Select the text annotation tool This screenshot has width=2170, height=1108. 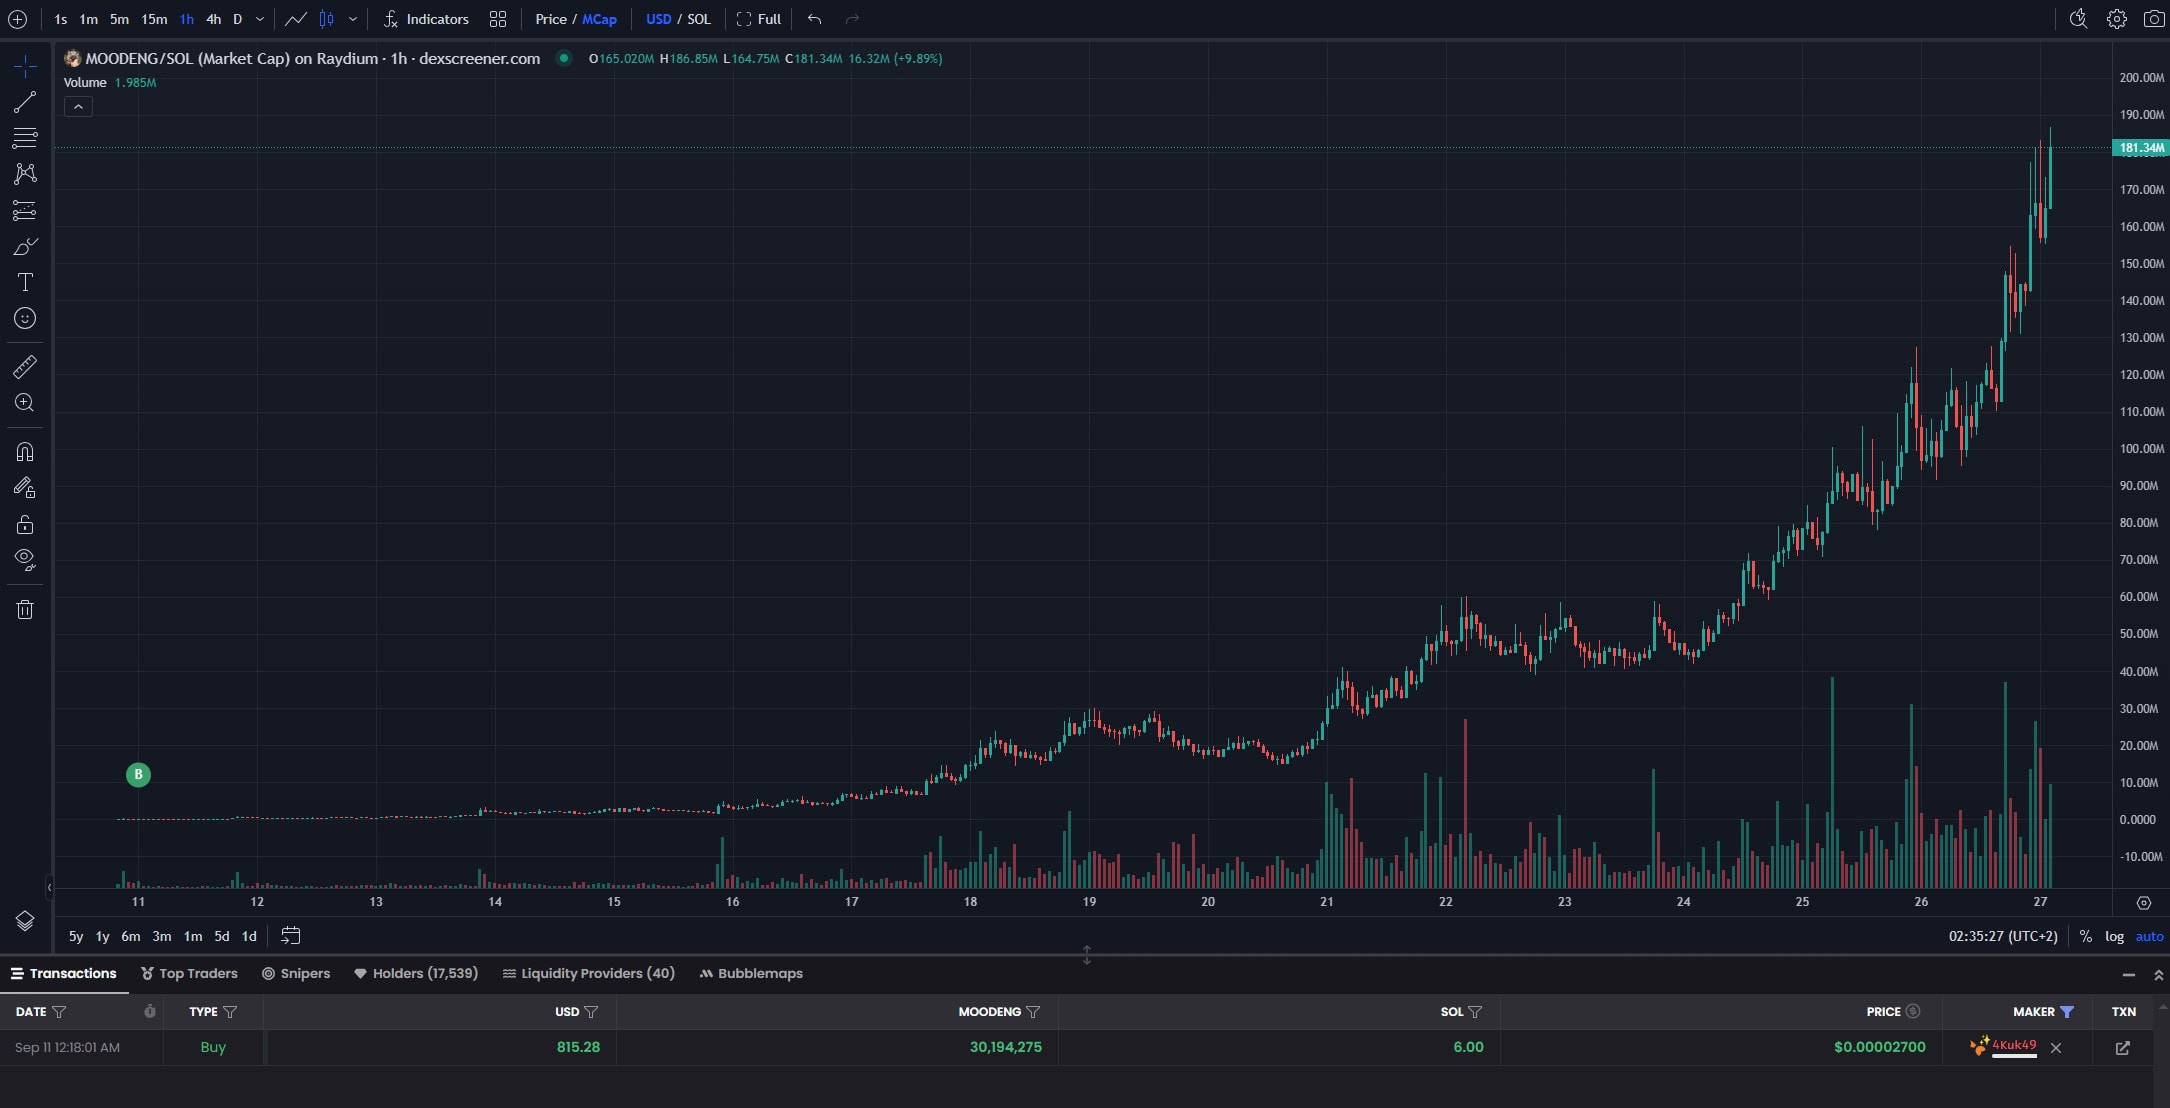[25, 282]
